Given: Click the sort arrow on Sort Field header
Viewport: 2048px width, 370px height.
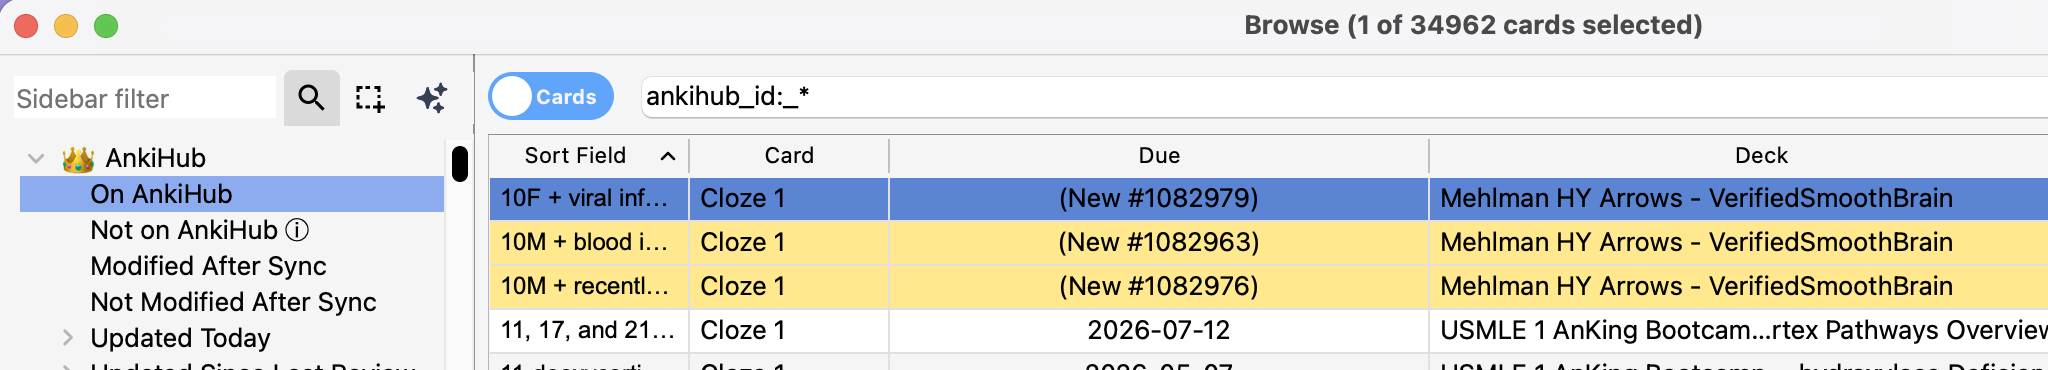Looking at the screenshot, I should pos(668,156).
